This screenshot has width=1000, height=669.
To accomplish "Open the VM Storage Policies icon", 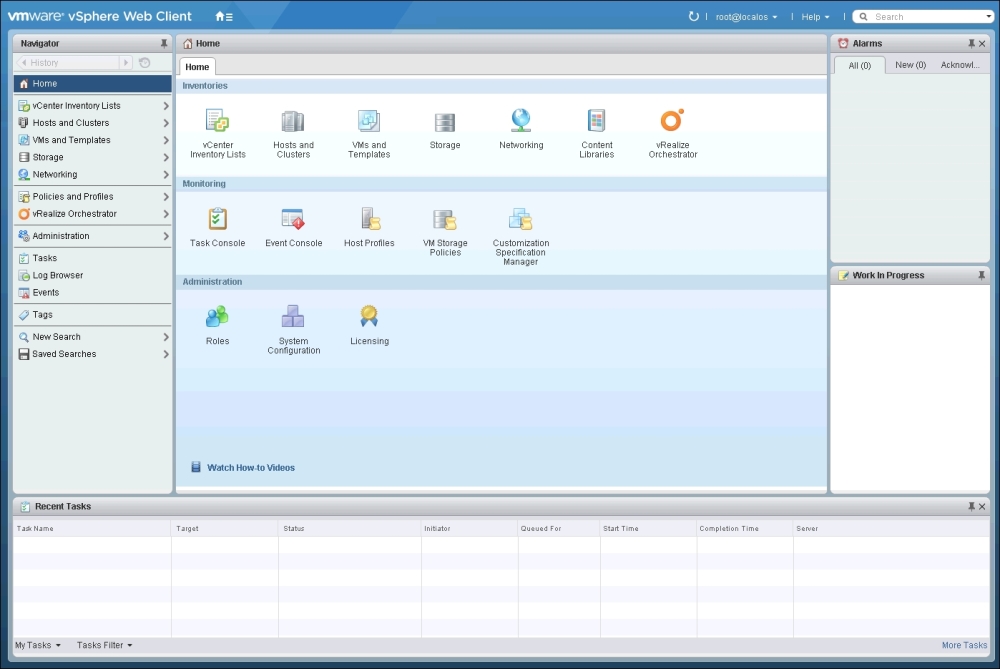I will pos(445,219).
